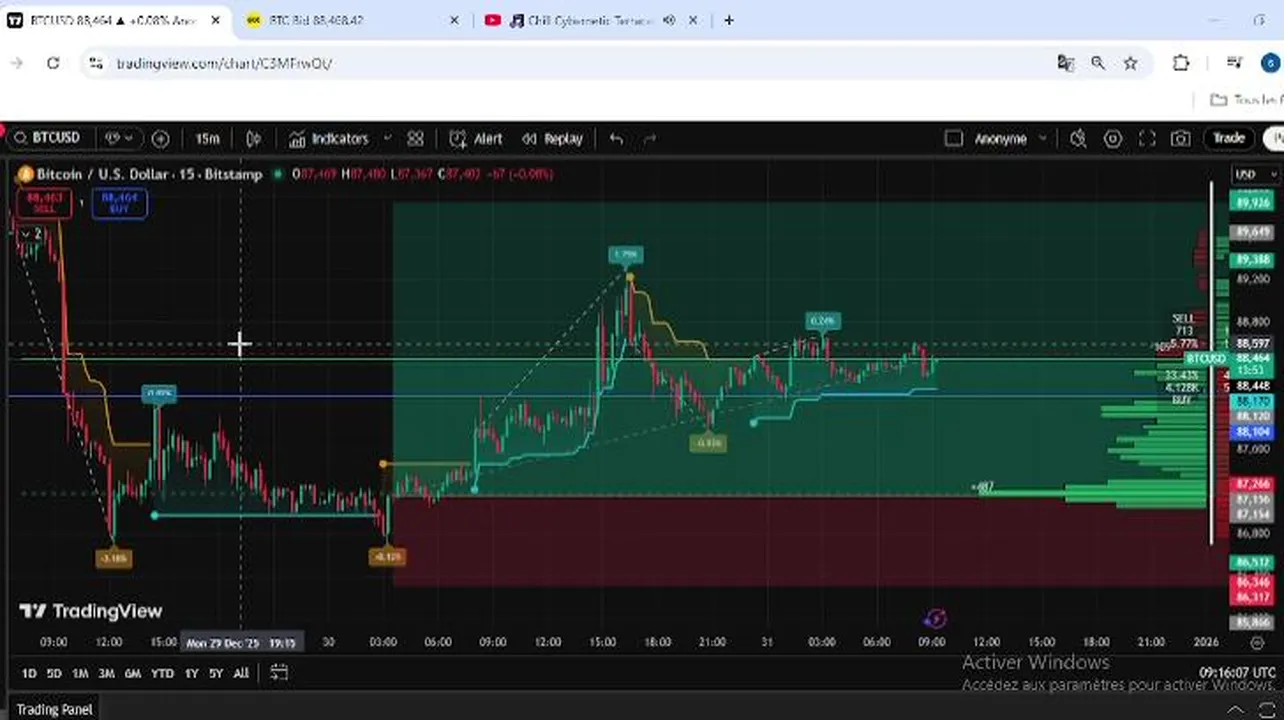This screenshot has width=1284, height=720.
Task: Redo the chart action
Action: pyautogui.click(x=650, y=138)
